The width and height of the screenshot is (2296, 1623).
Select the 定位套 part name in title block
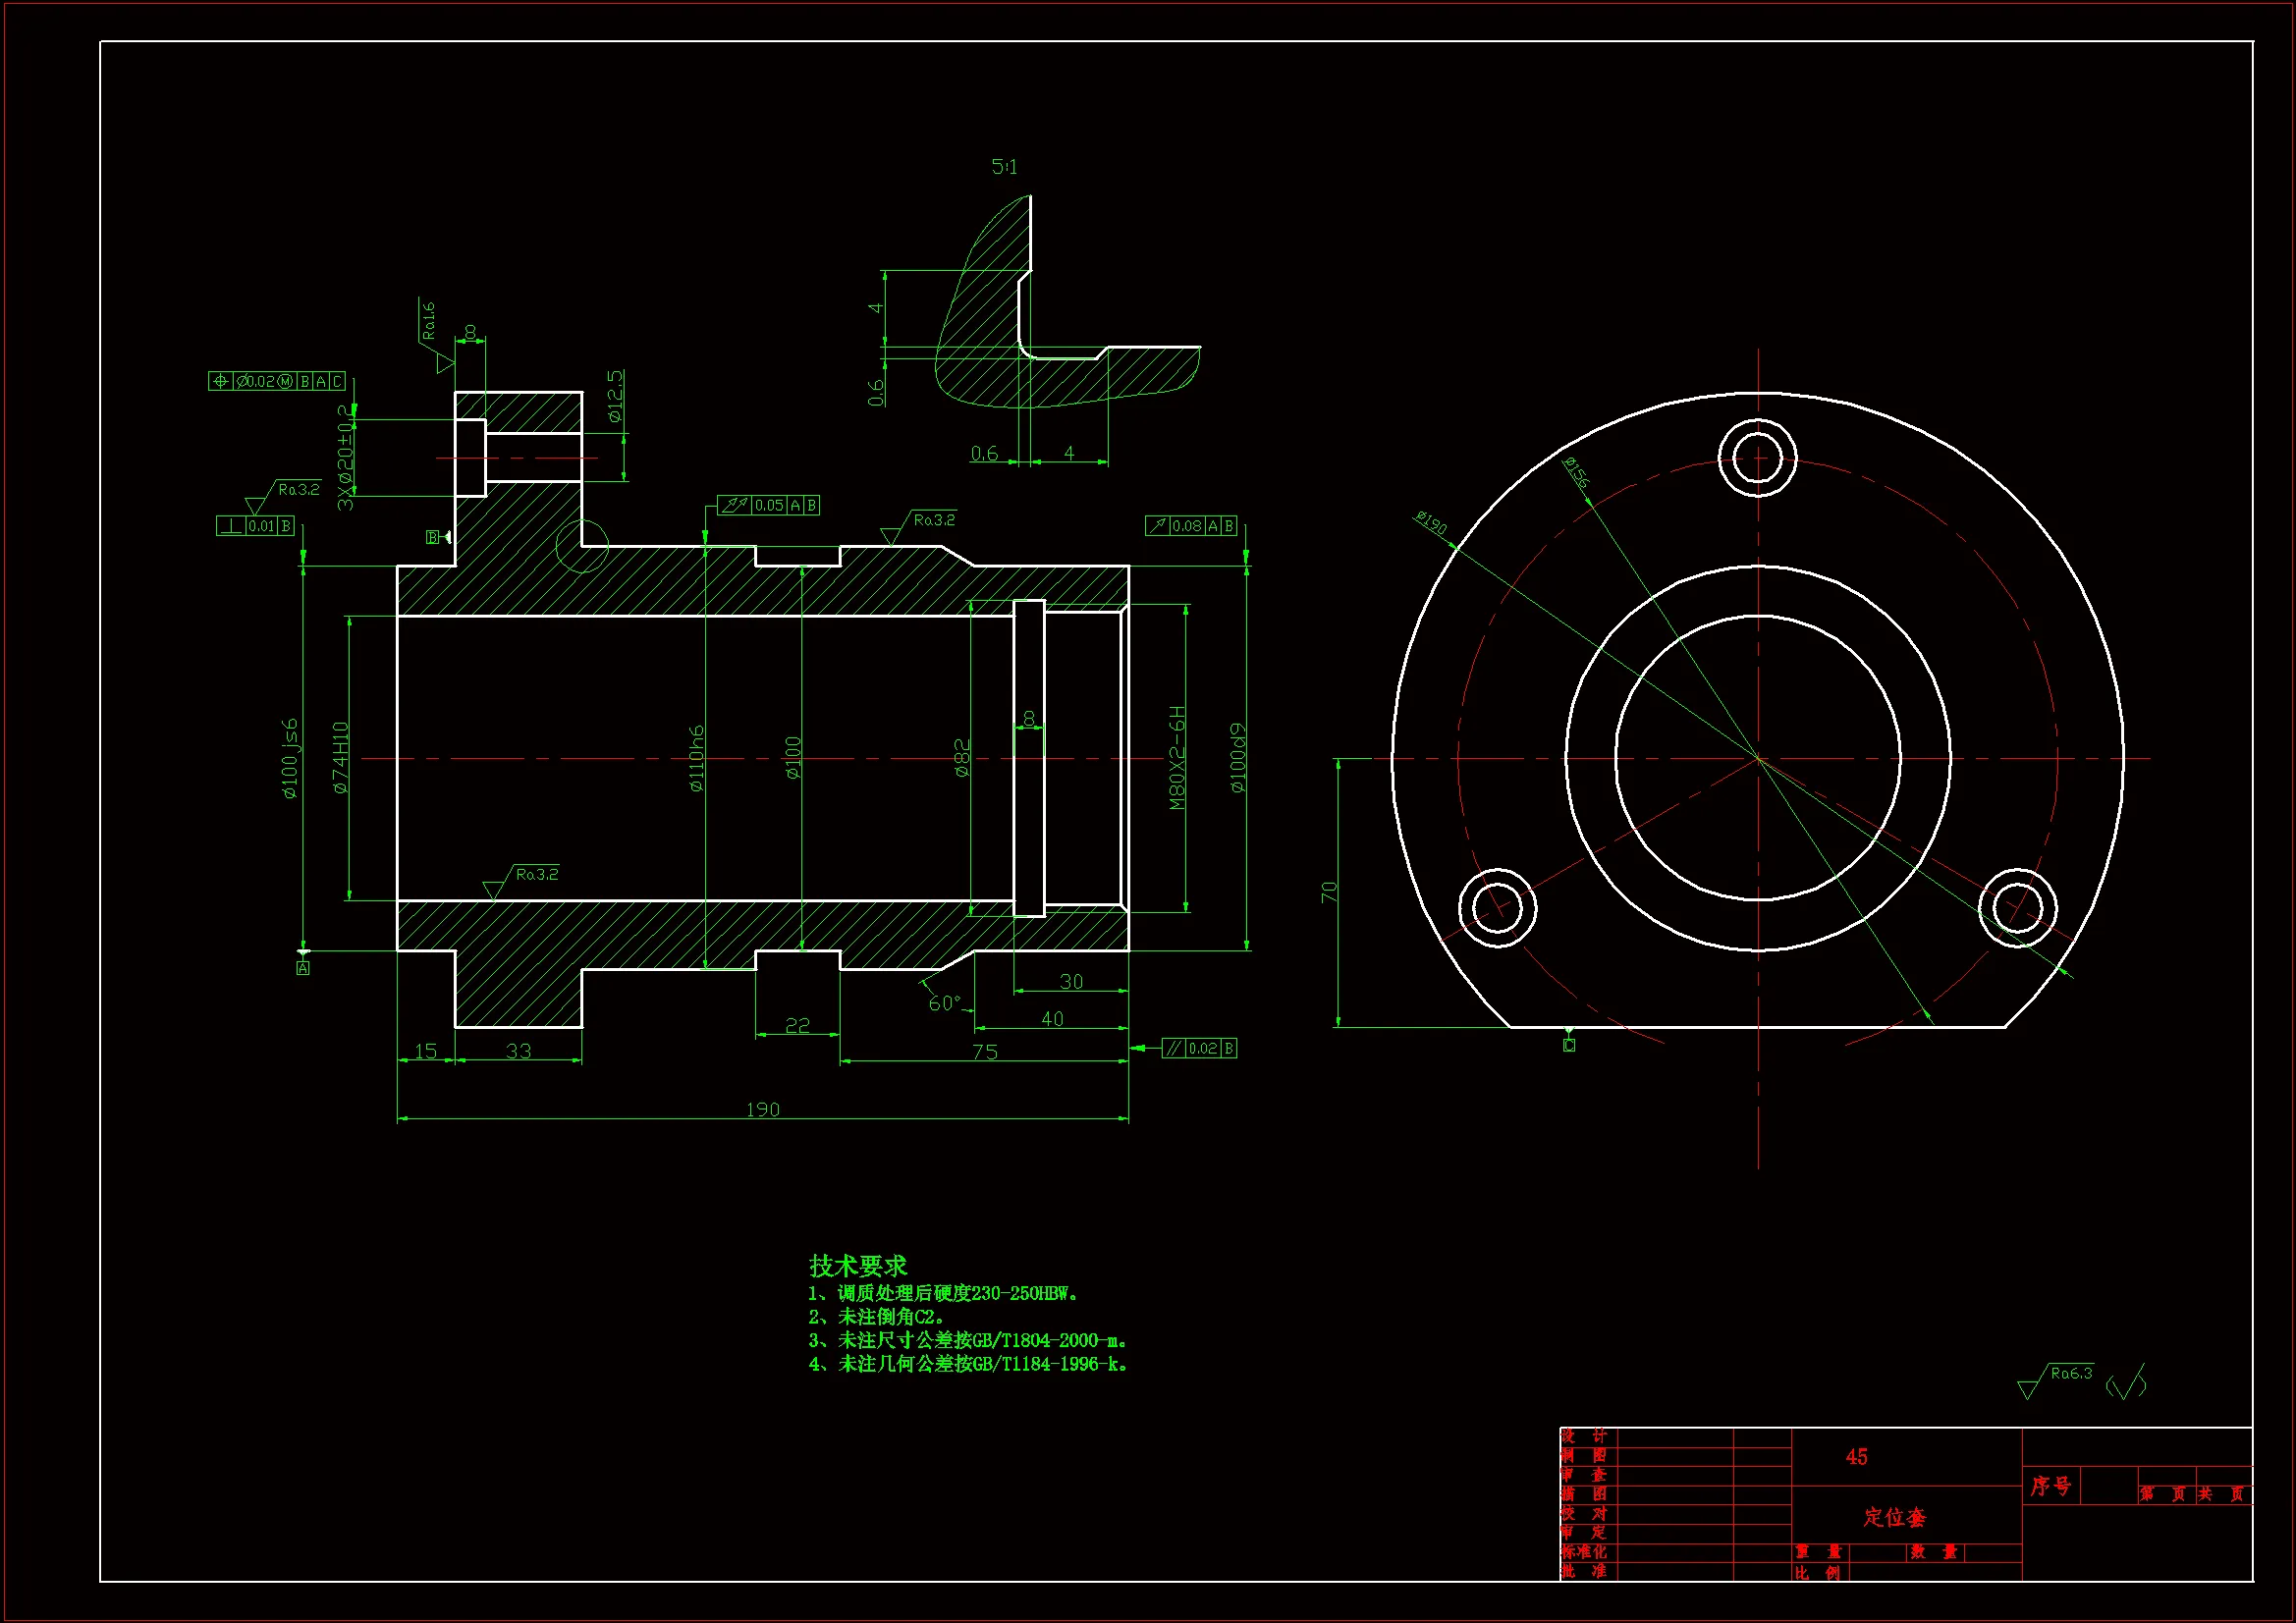(1894, 1517)
